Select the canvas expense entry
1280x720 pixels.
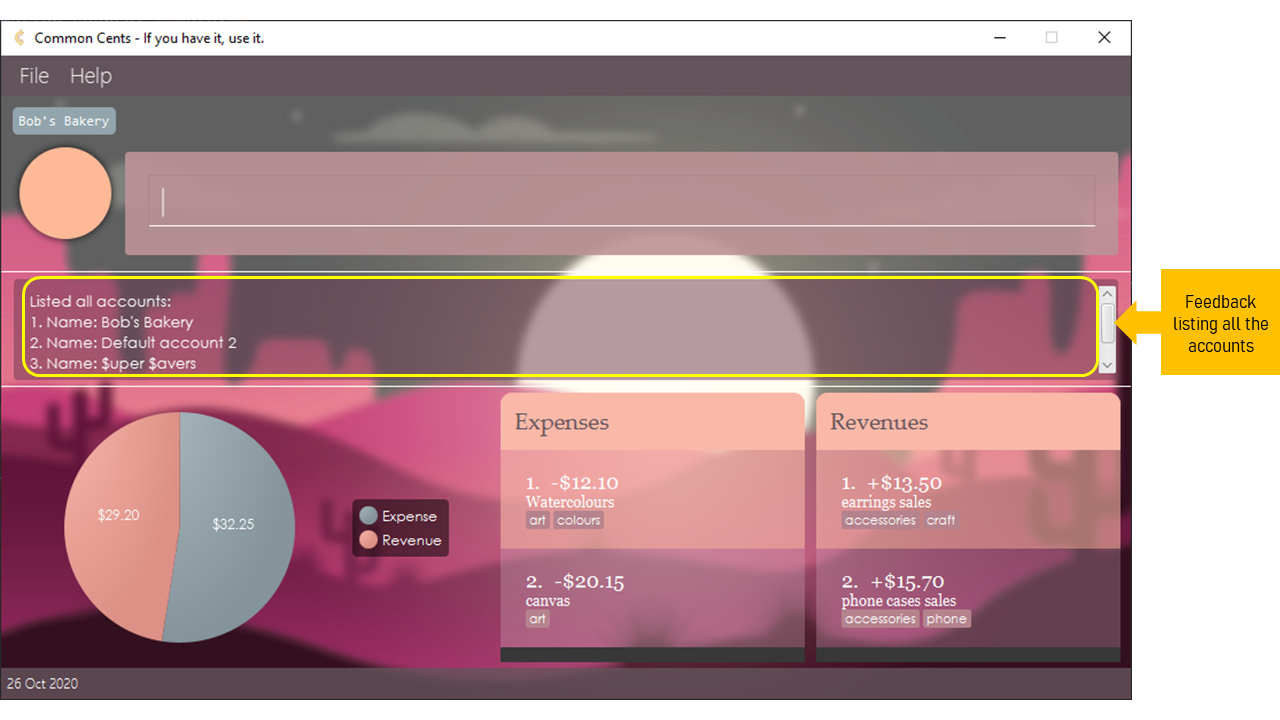[x=652, y=597]
